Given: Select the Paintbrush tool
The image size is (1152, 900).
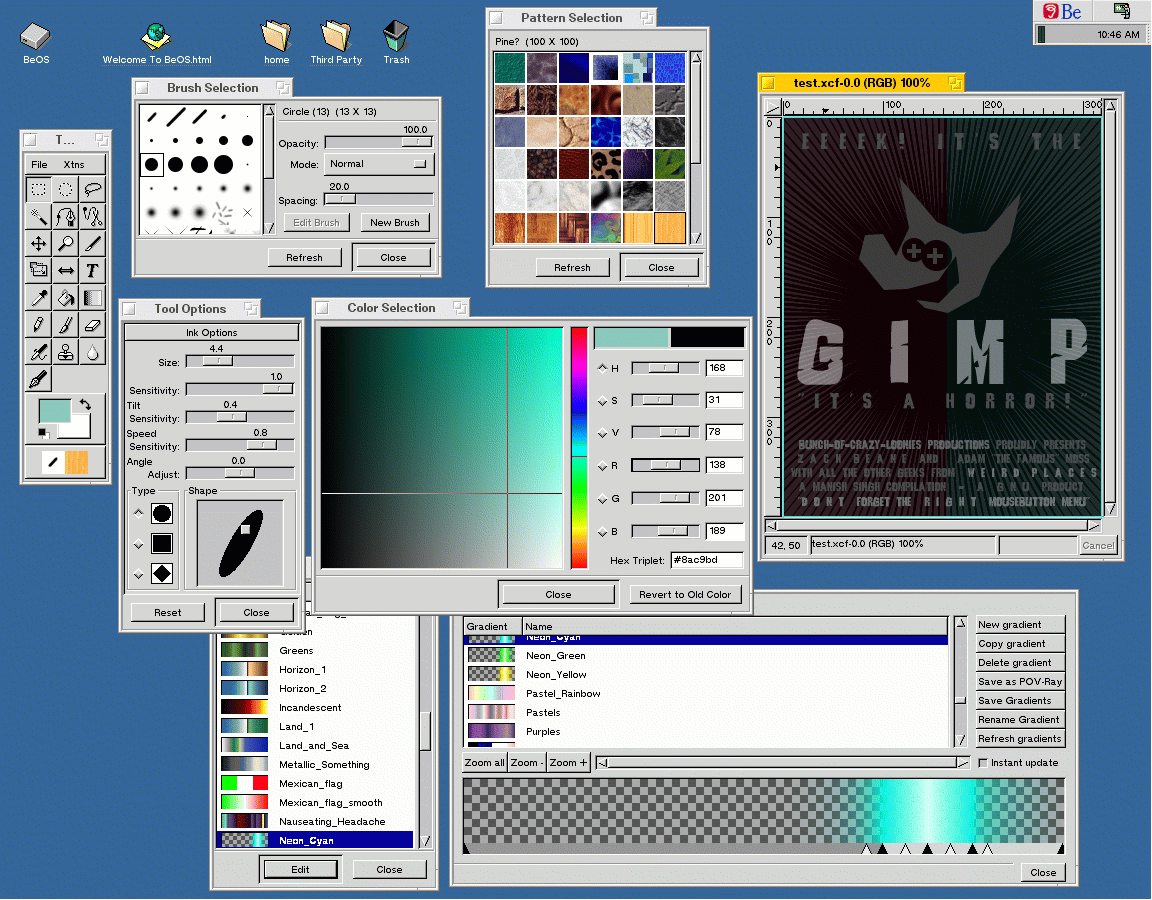Looking at the screenshot, I should click(x=65, y=325).
